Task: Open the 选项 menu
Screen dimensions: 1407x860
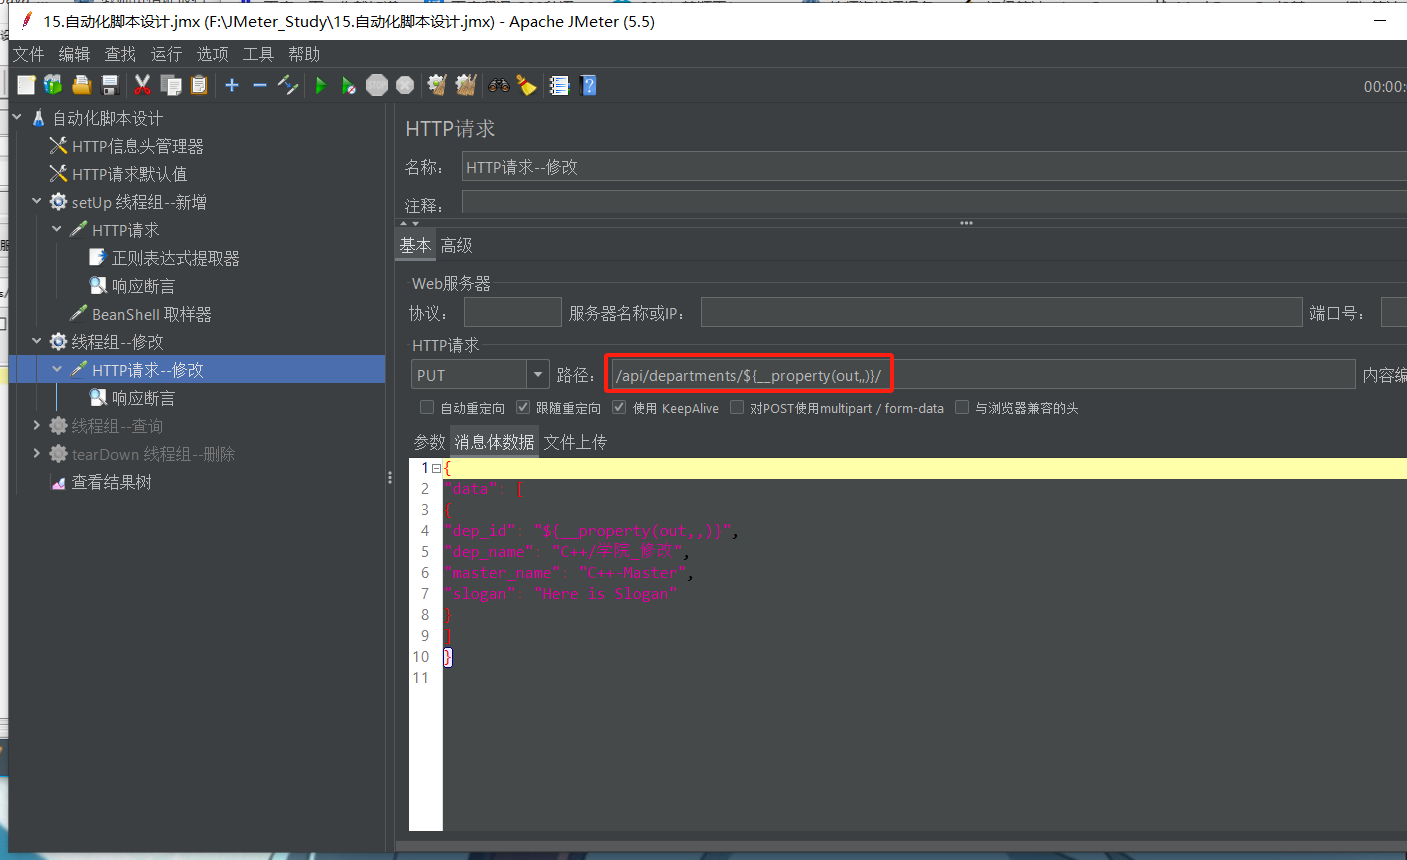Action: tap(212, 54)
